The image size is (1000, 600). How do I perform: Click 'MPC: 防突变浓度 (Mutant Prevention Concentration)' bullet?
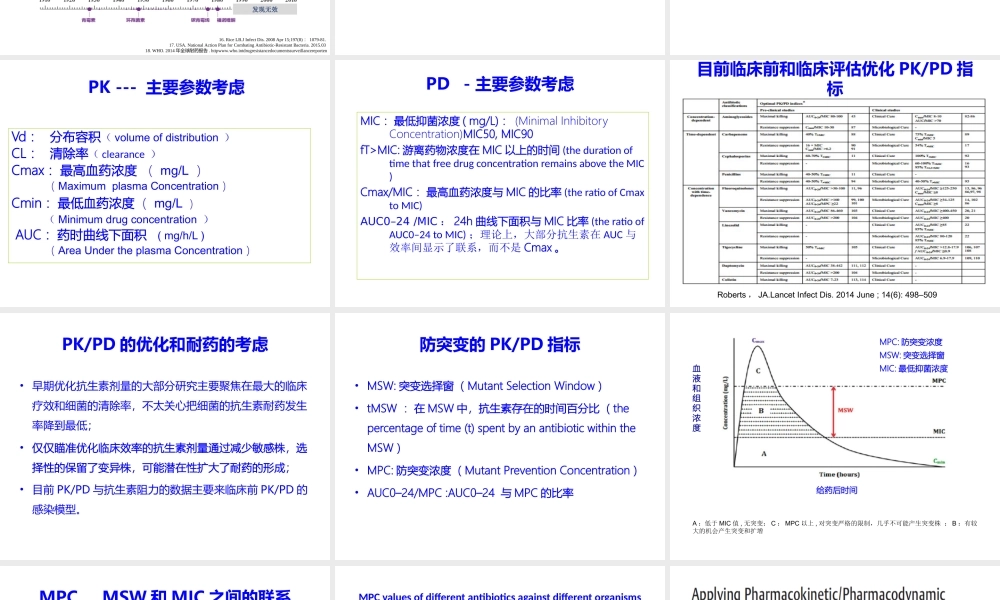(503, 471)
